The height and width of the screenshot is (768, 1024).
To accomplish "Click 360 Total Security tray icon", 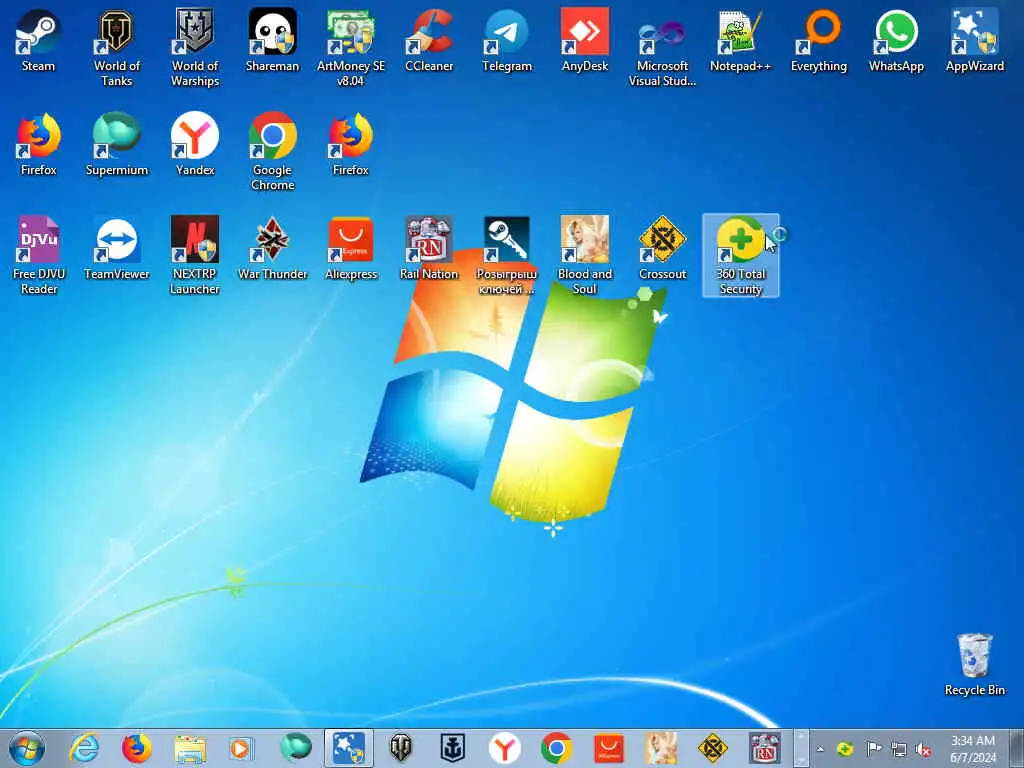I will point(845,749).
